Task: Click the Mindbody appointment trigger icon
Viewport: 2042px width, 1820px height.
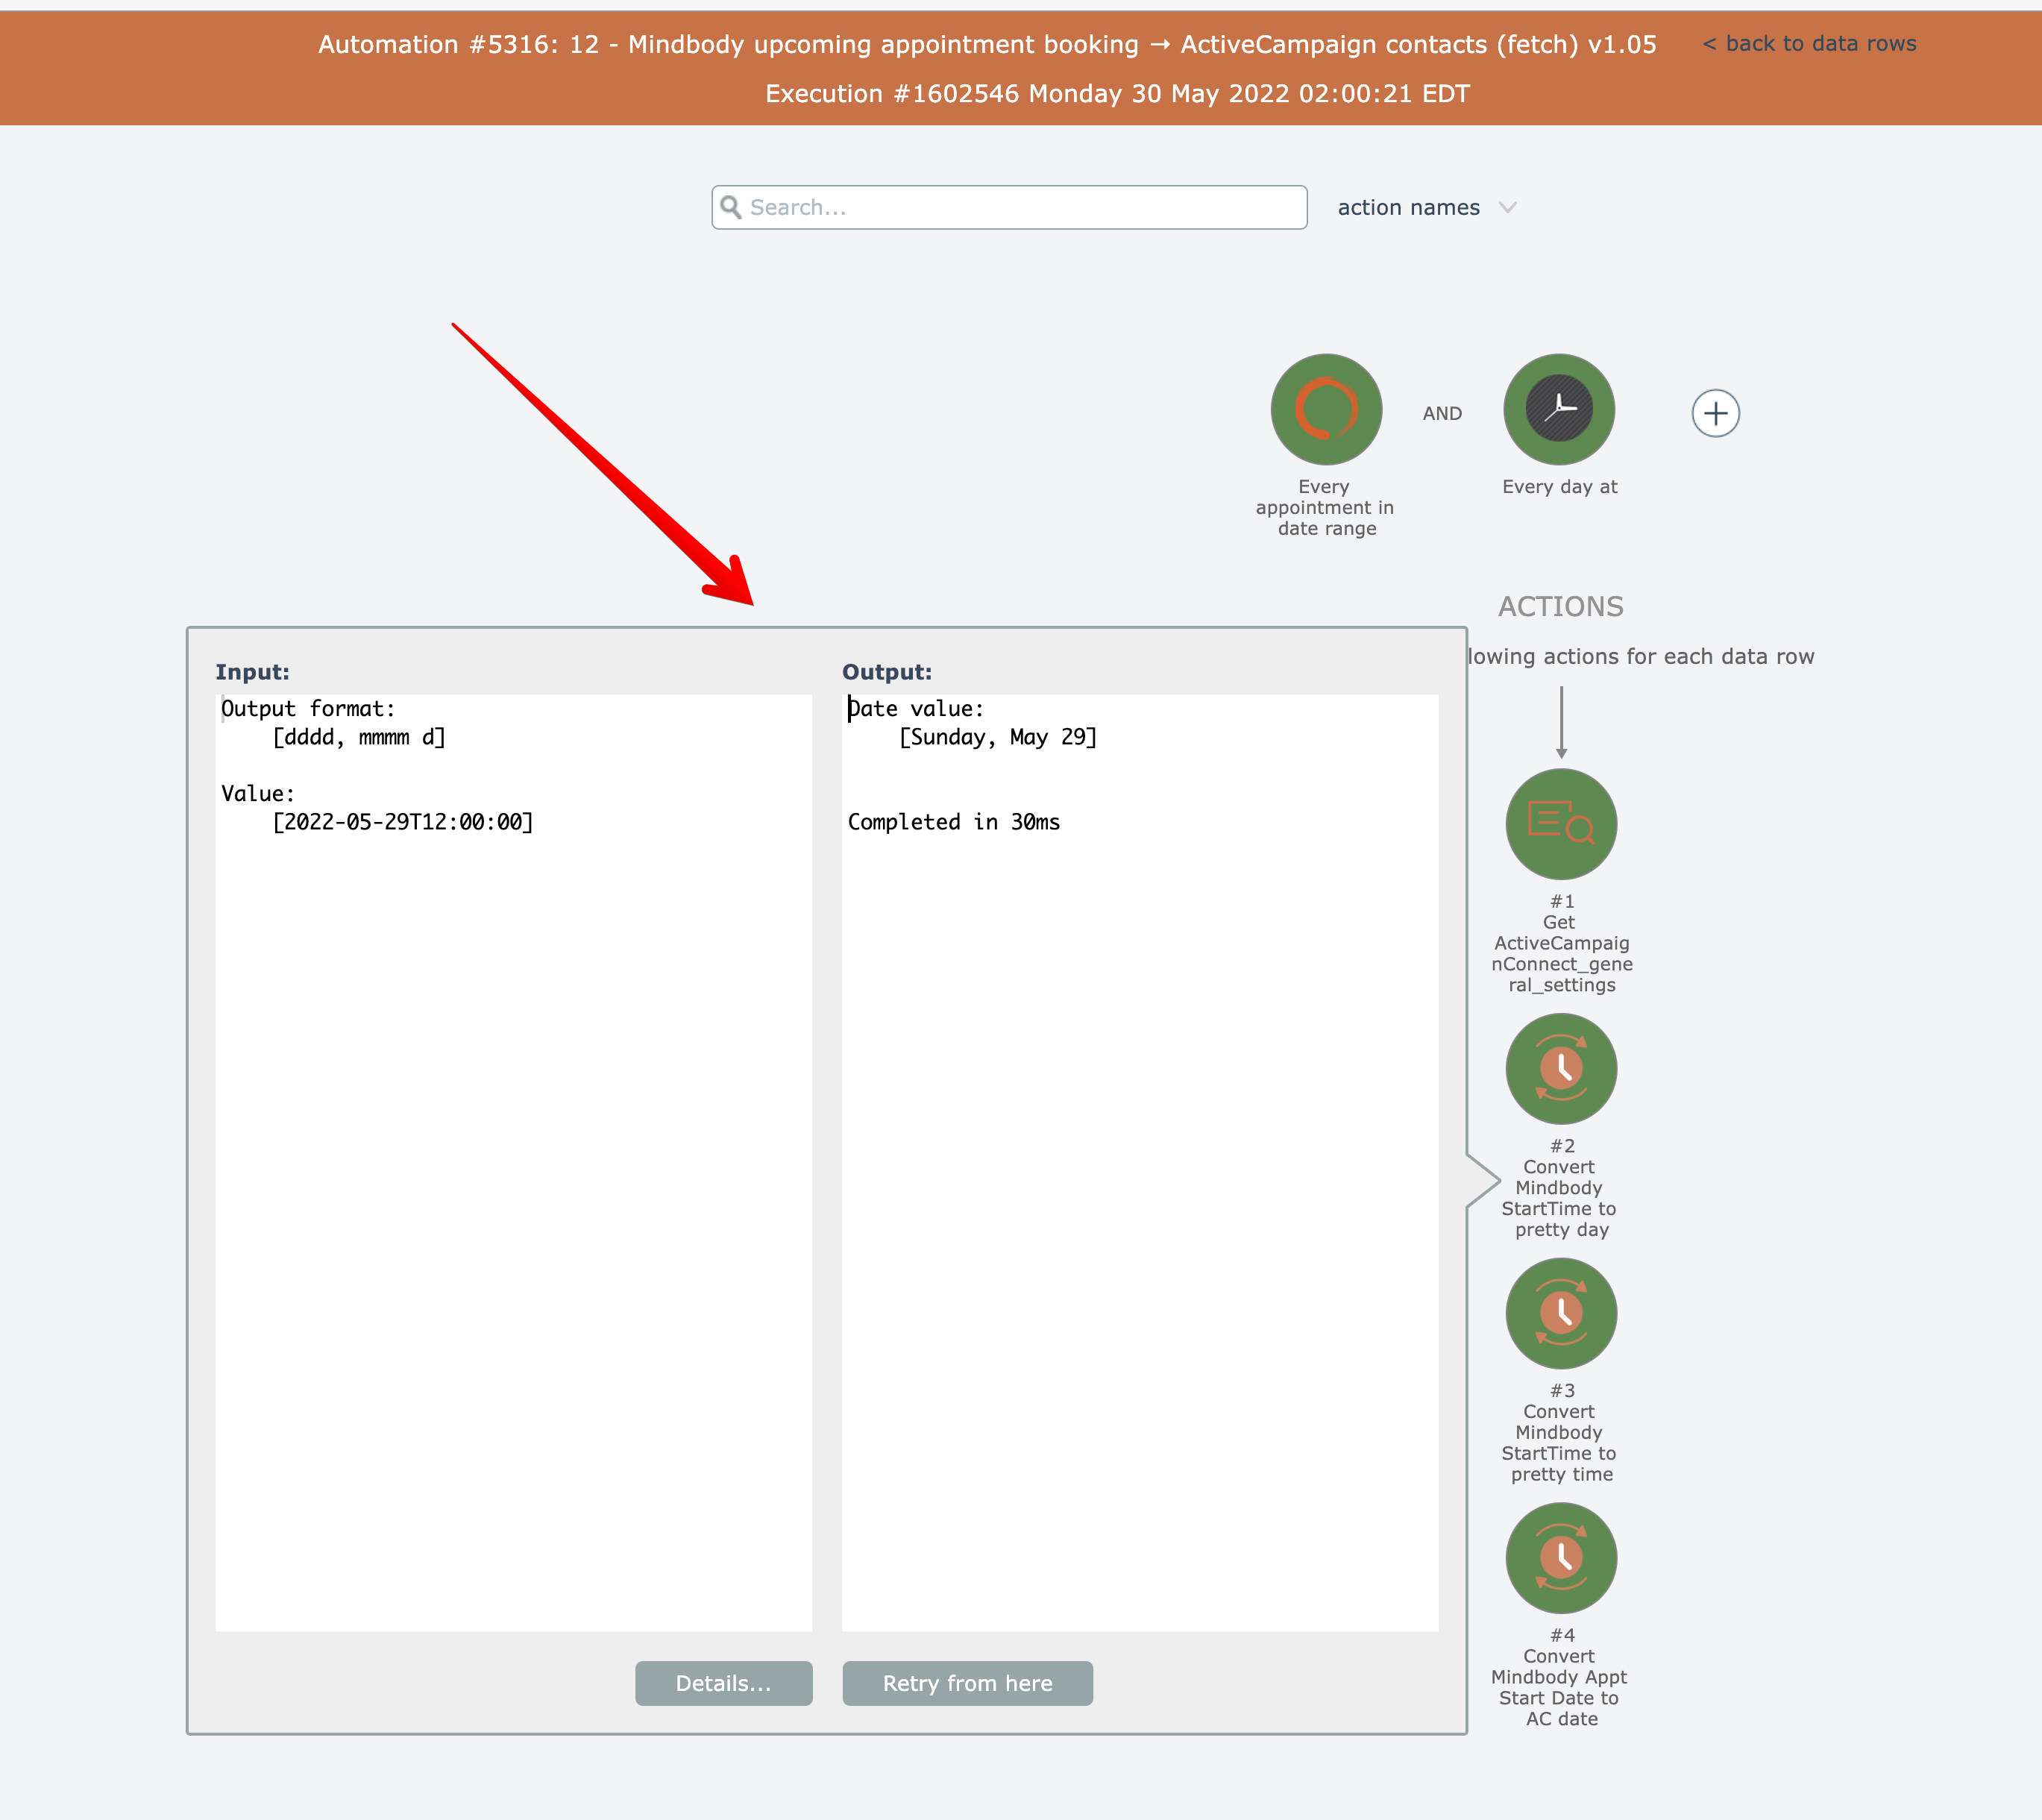Action: pos(1326,409)
